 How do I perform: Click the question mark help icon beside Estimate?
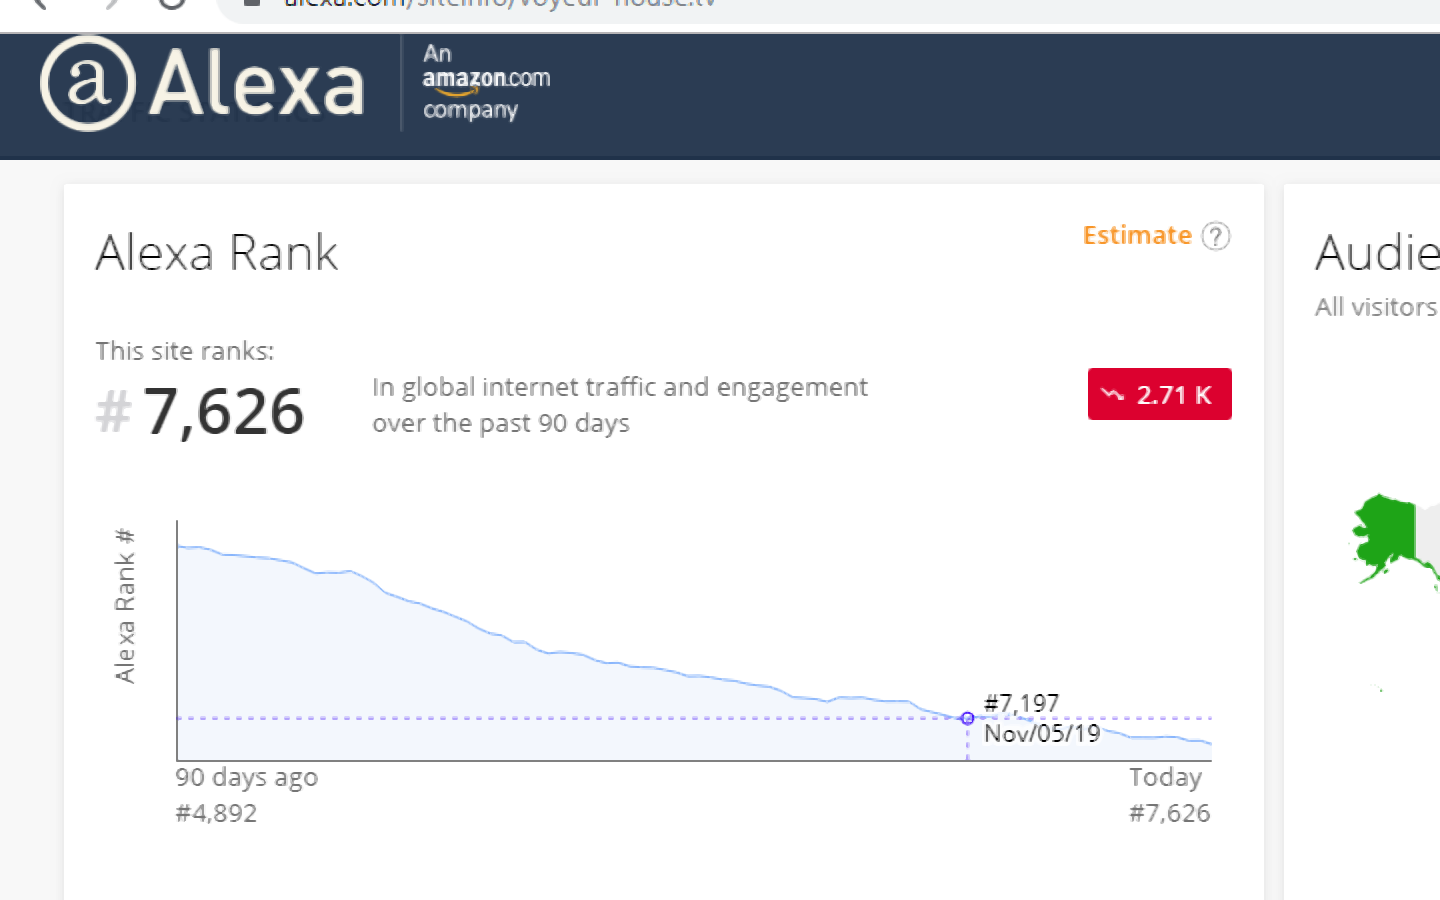[x=1215, y=236]
